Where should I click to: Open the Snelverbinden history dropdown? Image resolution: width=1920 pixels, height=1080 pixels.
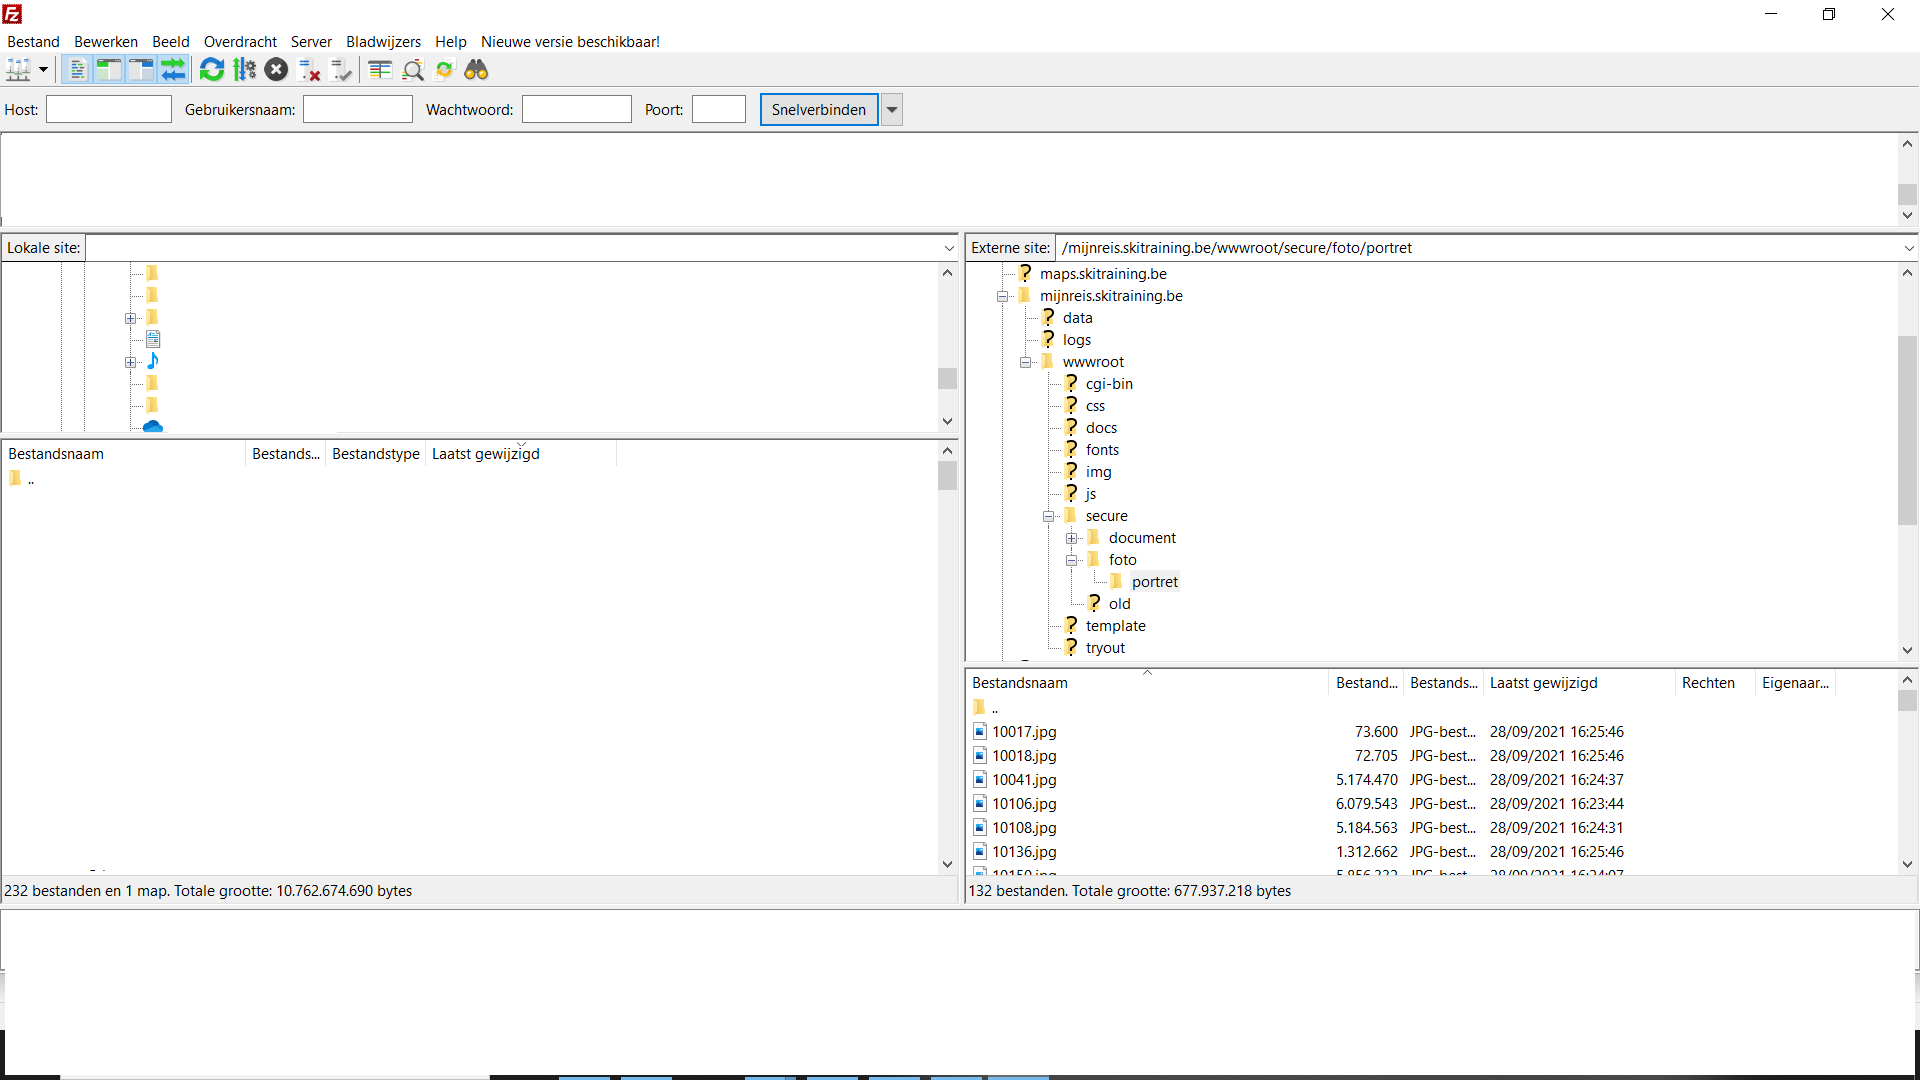coord(891,110)
